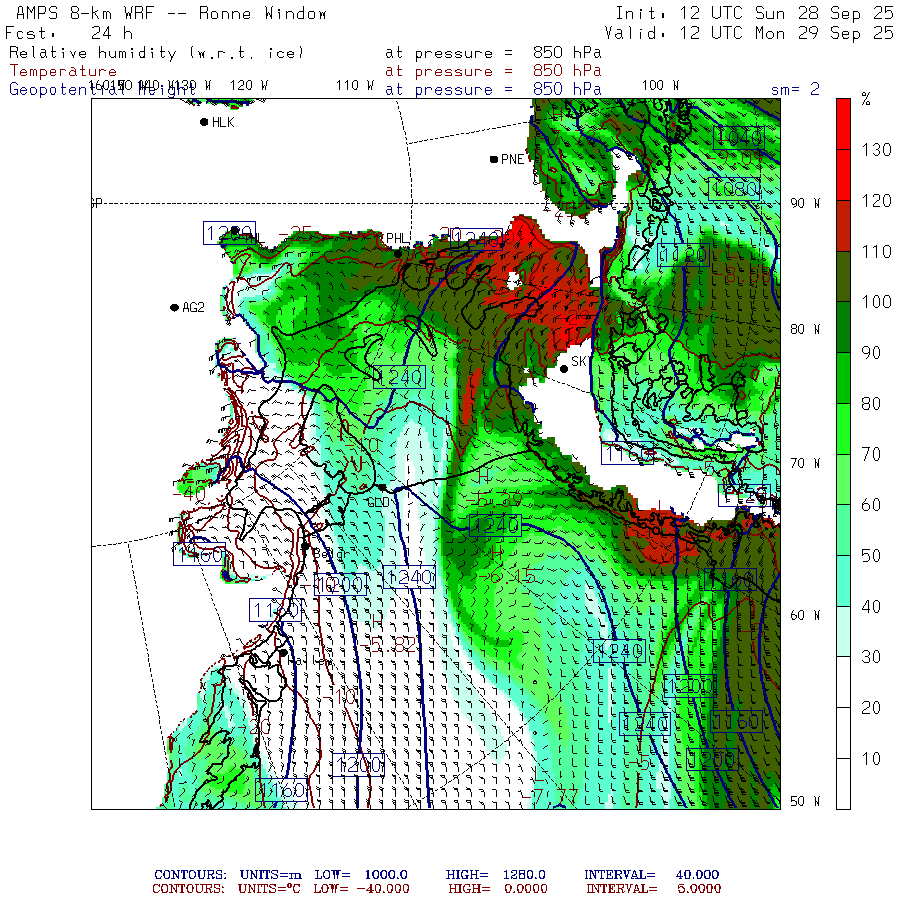Select 'LOW= 1000.0' in the legend

tap(361, 875)
